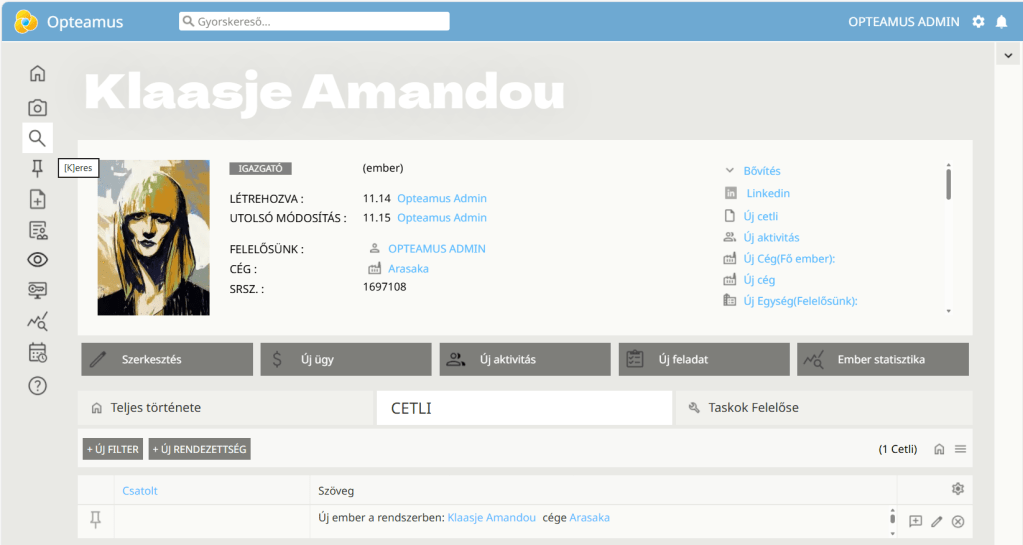This screenshot has width=1023, height=545.
Task: Click the camera icon in sidebar
Action: point(37,107)
